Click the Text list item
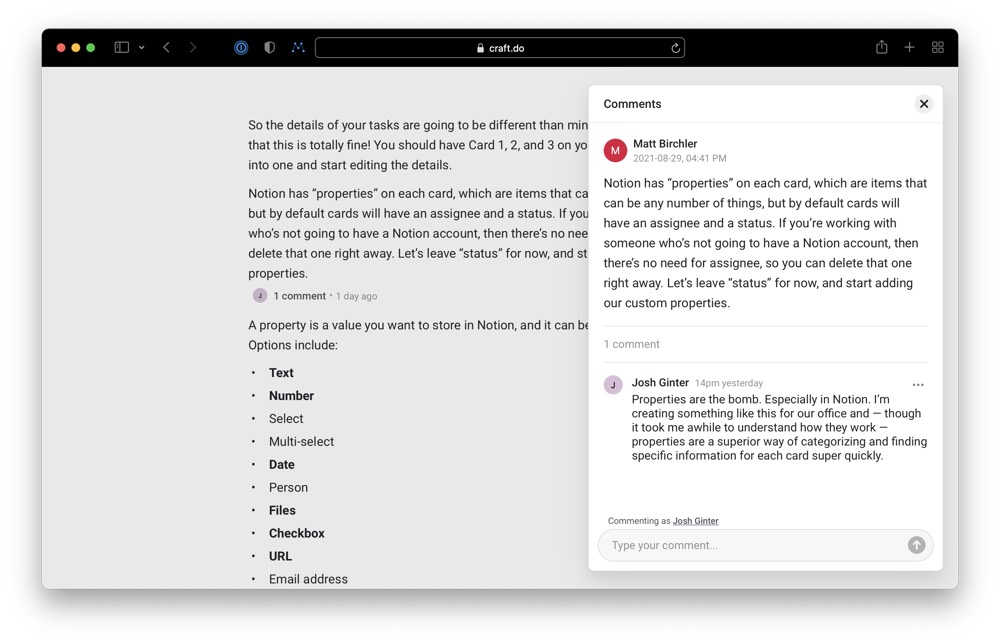This screenshot has height=644, width=1000. (x=281, y=373)
